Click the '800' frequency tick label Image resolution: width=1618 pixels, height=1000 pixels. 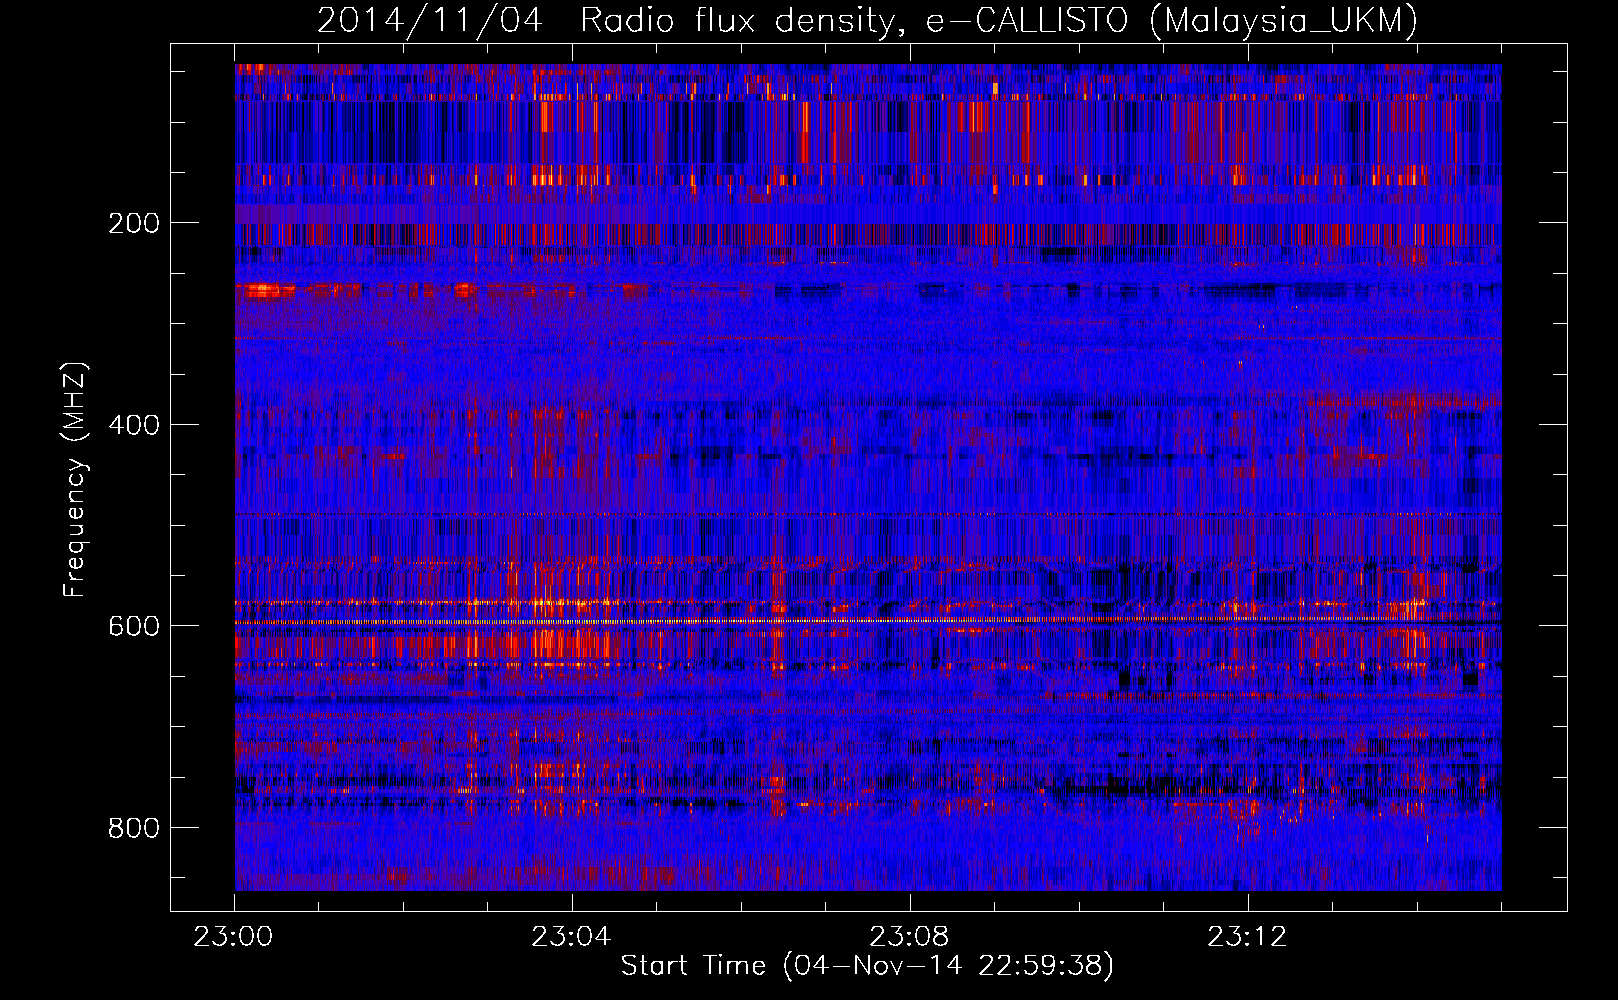click(x=133, y=828)
